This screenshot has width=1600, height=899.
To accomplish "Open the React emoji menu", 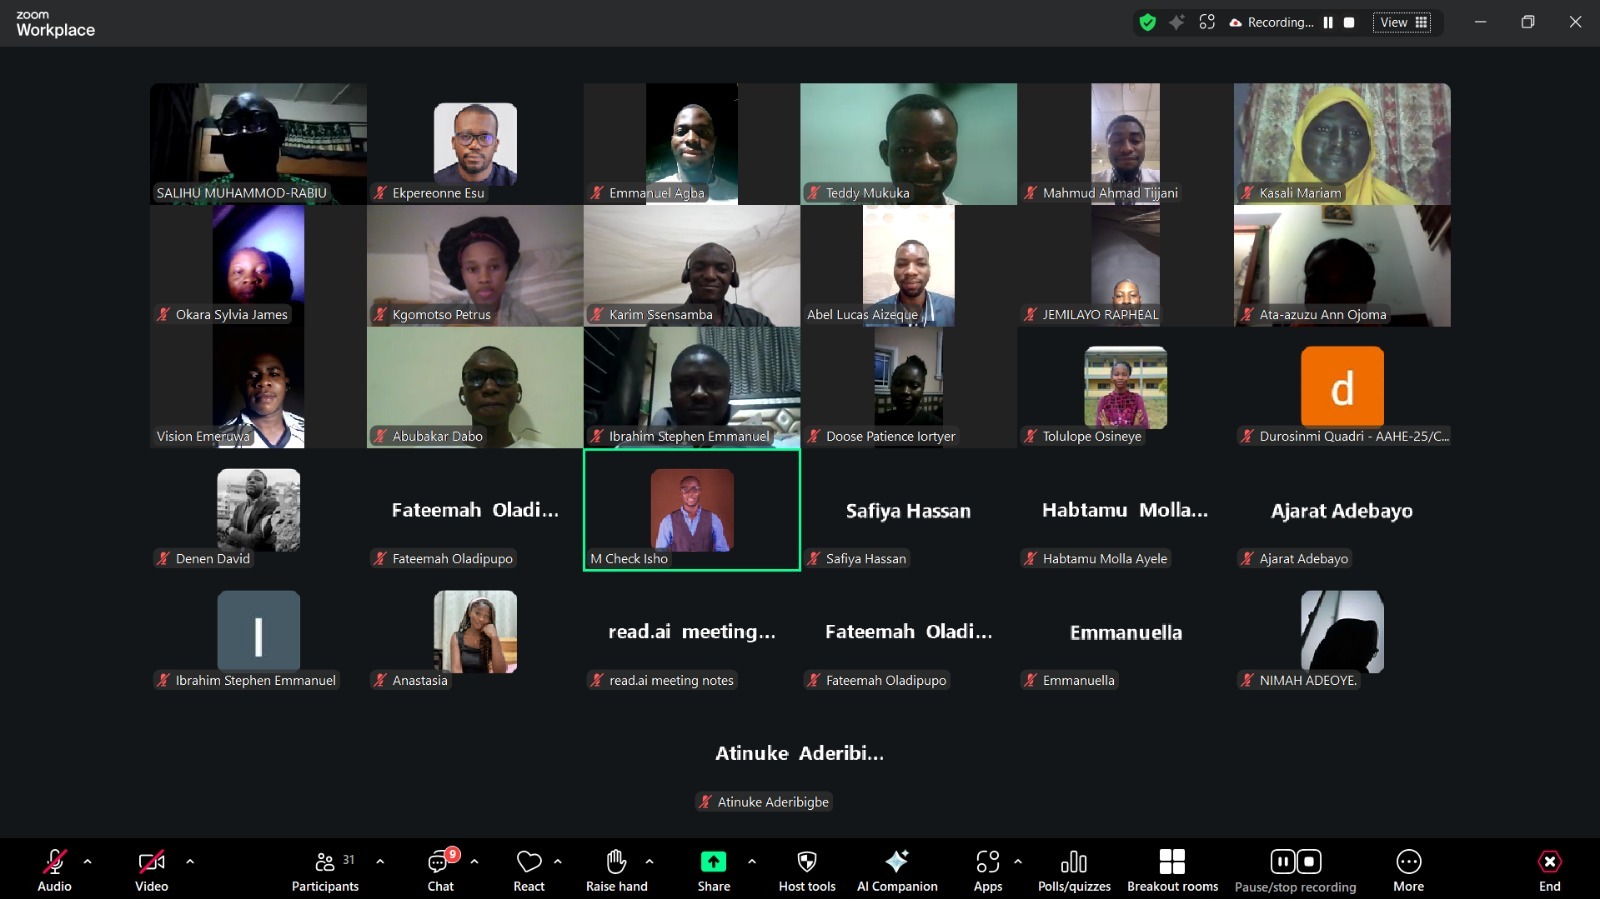I will point(529,869).
